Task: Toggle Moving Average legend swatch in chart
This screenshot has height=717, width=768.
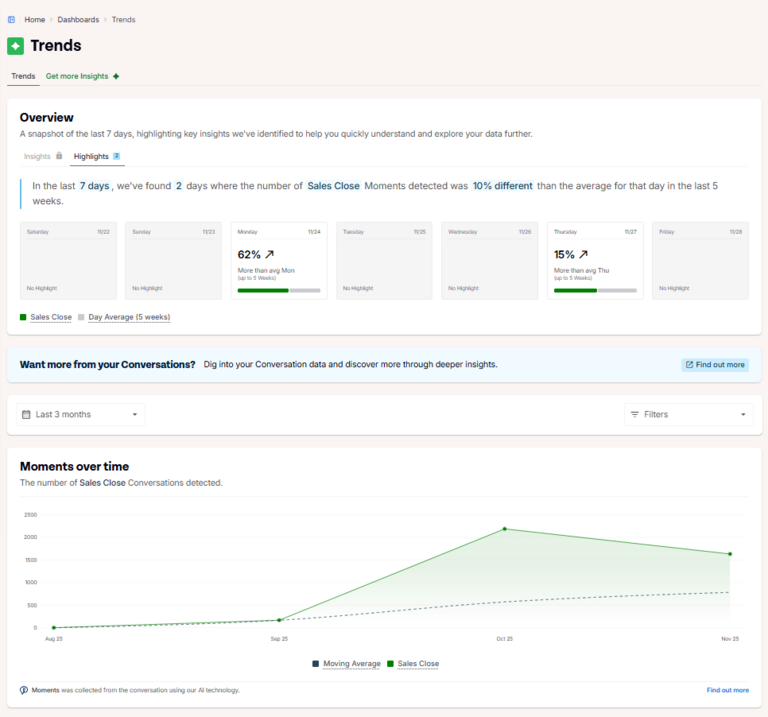Action: [x=315, y=664]
